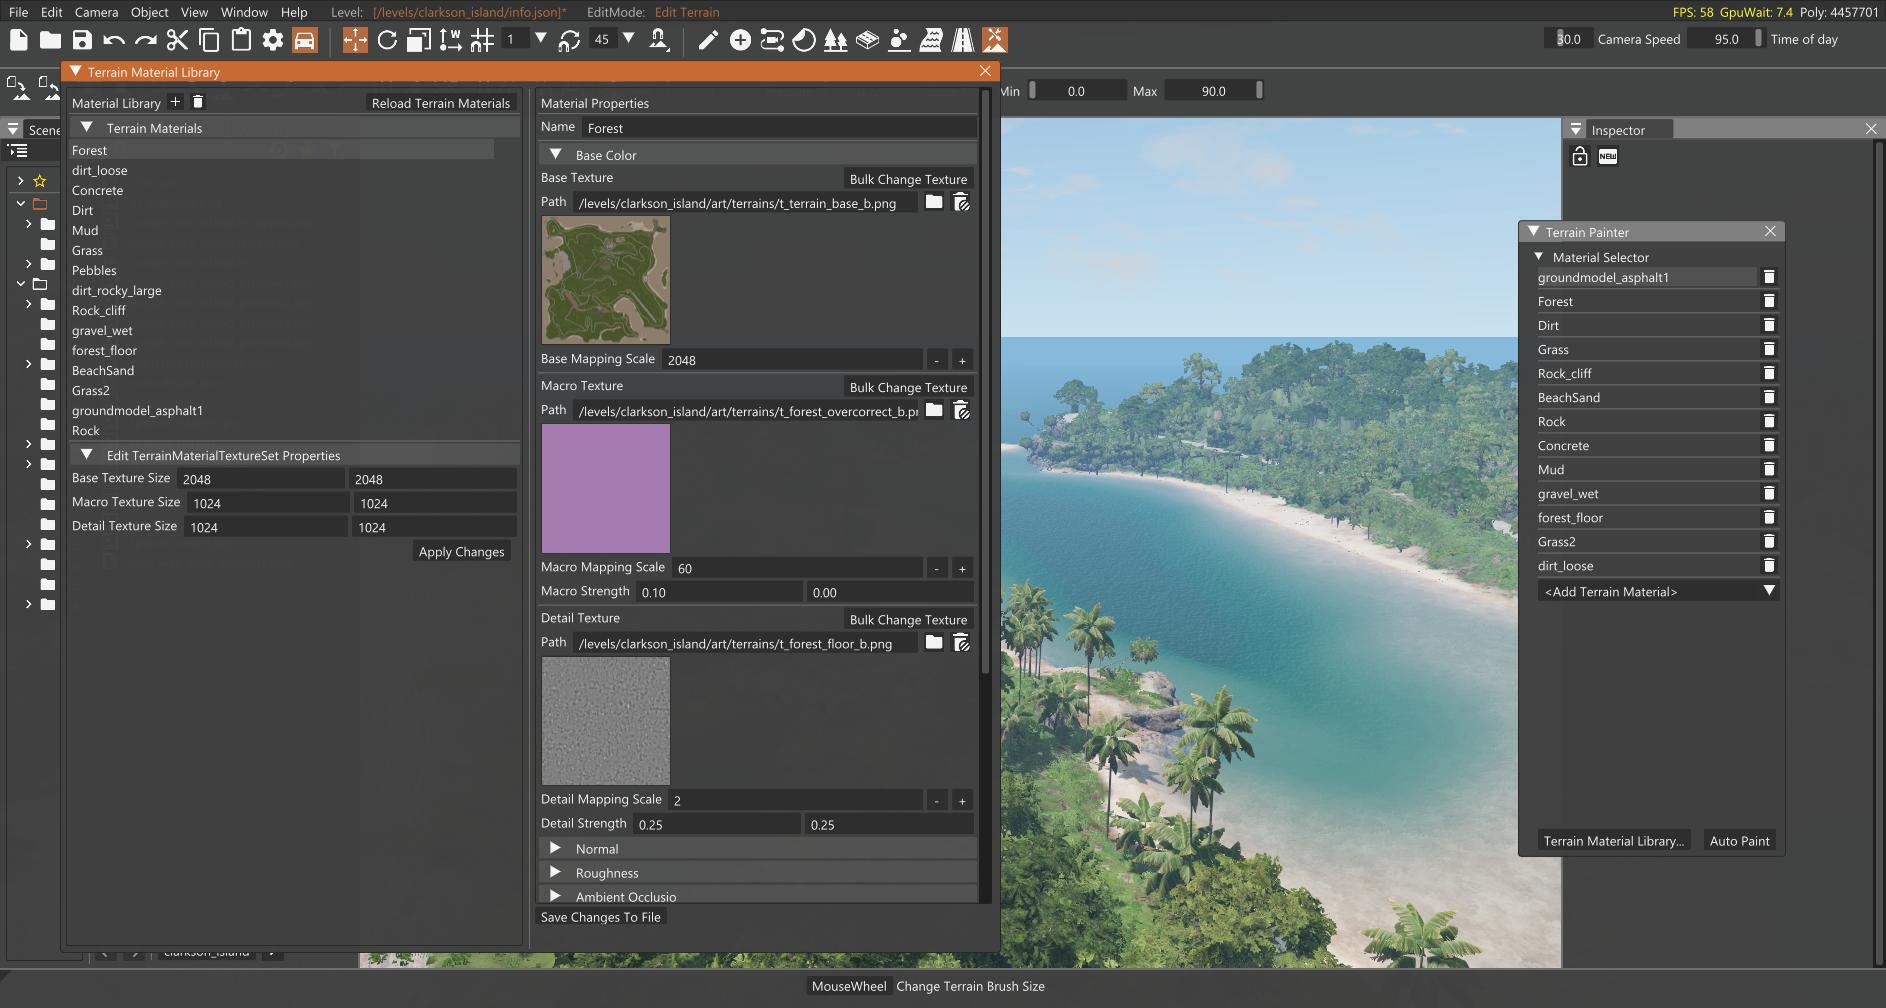This screenshot has width=1886, height=1008.
Task: Select the scale gizmo tool
Action: (419, 40)
